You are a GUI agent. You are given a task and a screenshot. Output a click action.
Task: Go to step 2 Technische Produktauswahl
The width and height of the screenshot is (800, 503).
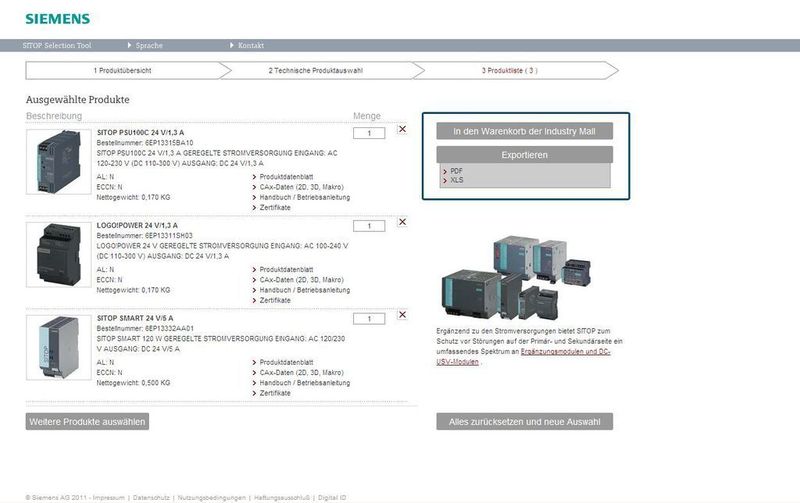[316, 70]
